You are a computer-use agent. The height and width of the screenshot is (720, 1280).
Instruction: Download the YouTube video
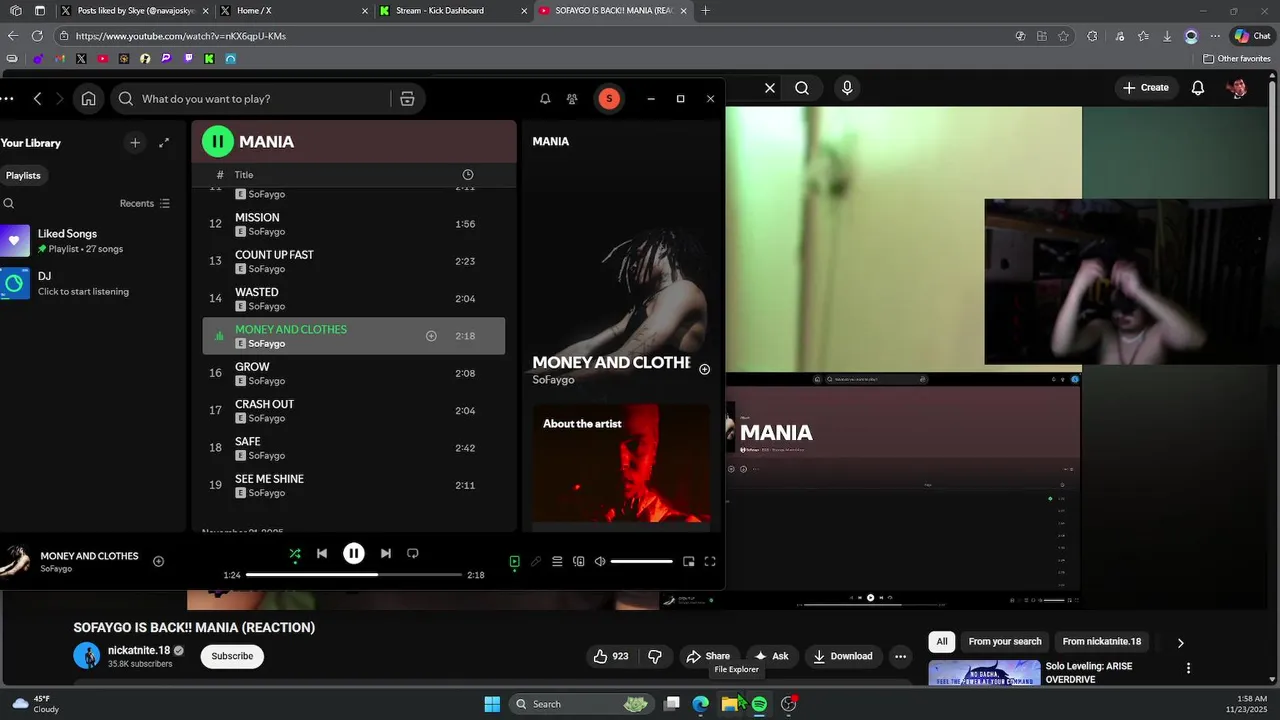[x=843, y=656]
